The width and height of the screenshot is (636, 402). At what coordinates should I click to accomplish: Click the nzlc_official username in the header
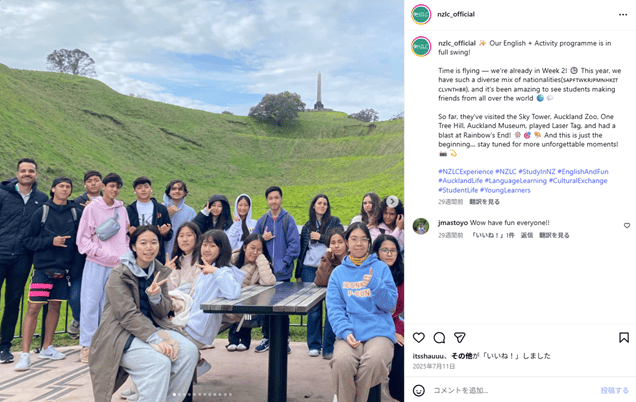coord(456,14)
